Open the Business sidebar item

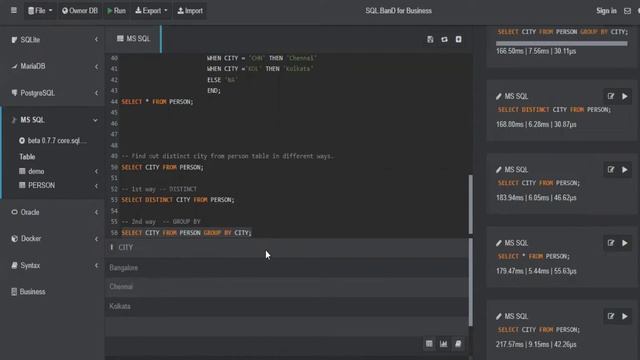pyautogui.click(x=32, y=292)
